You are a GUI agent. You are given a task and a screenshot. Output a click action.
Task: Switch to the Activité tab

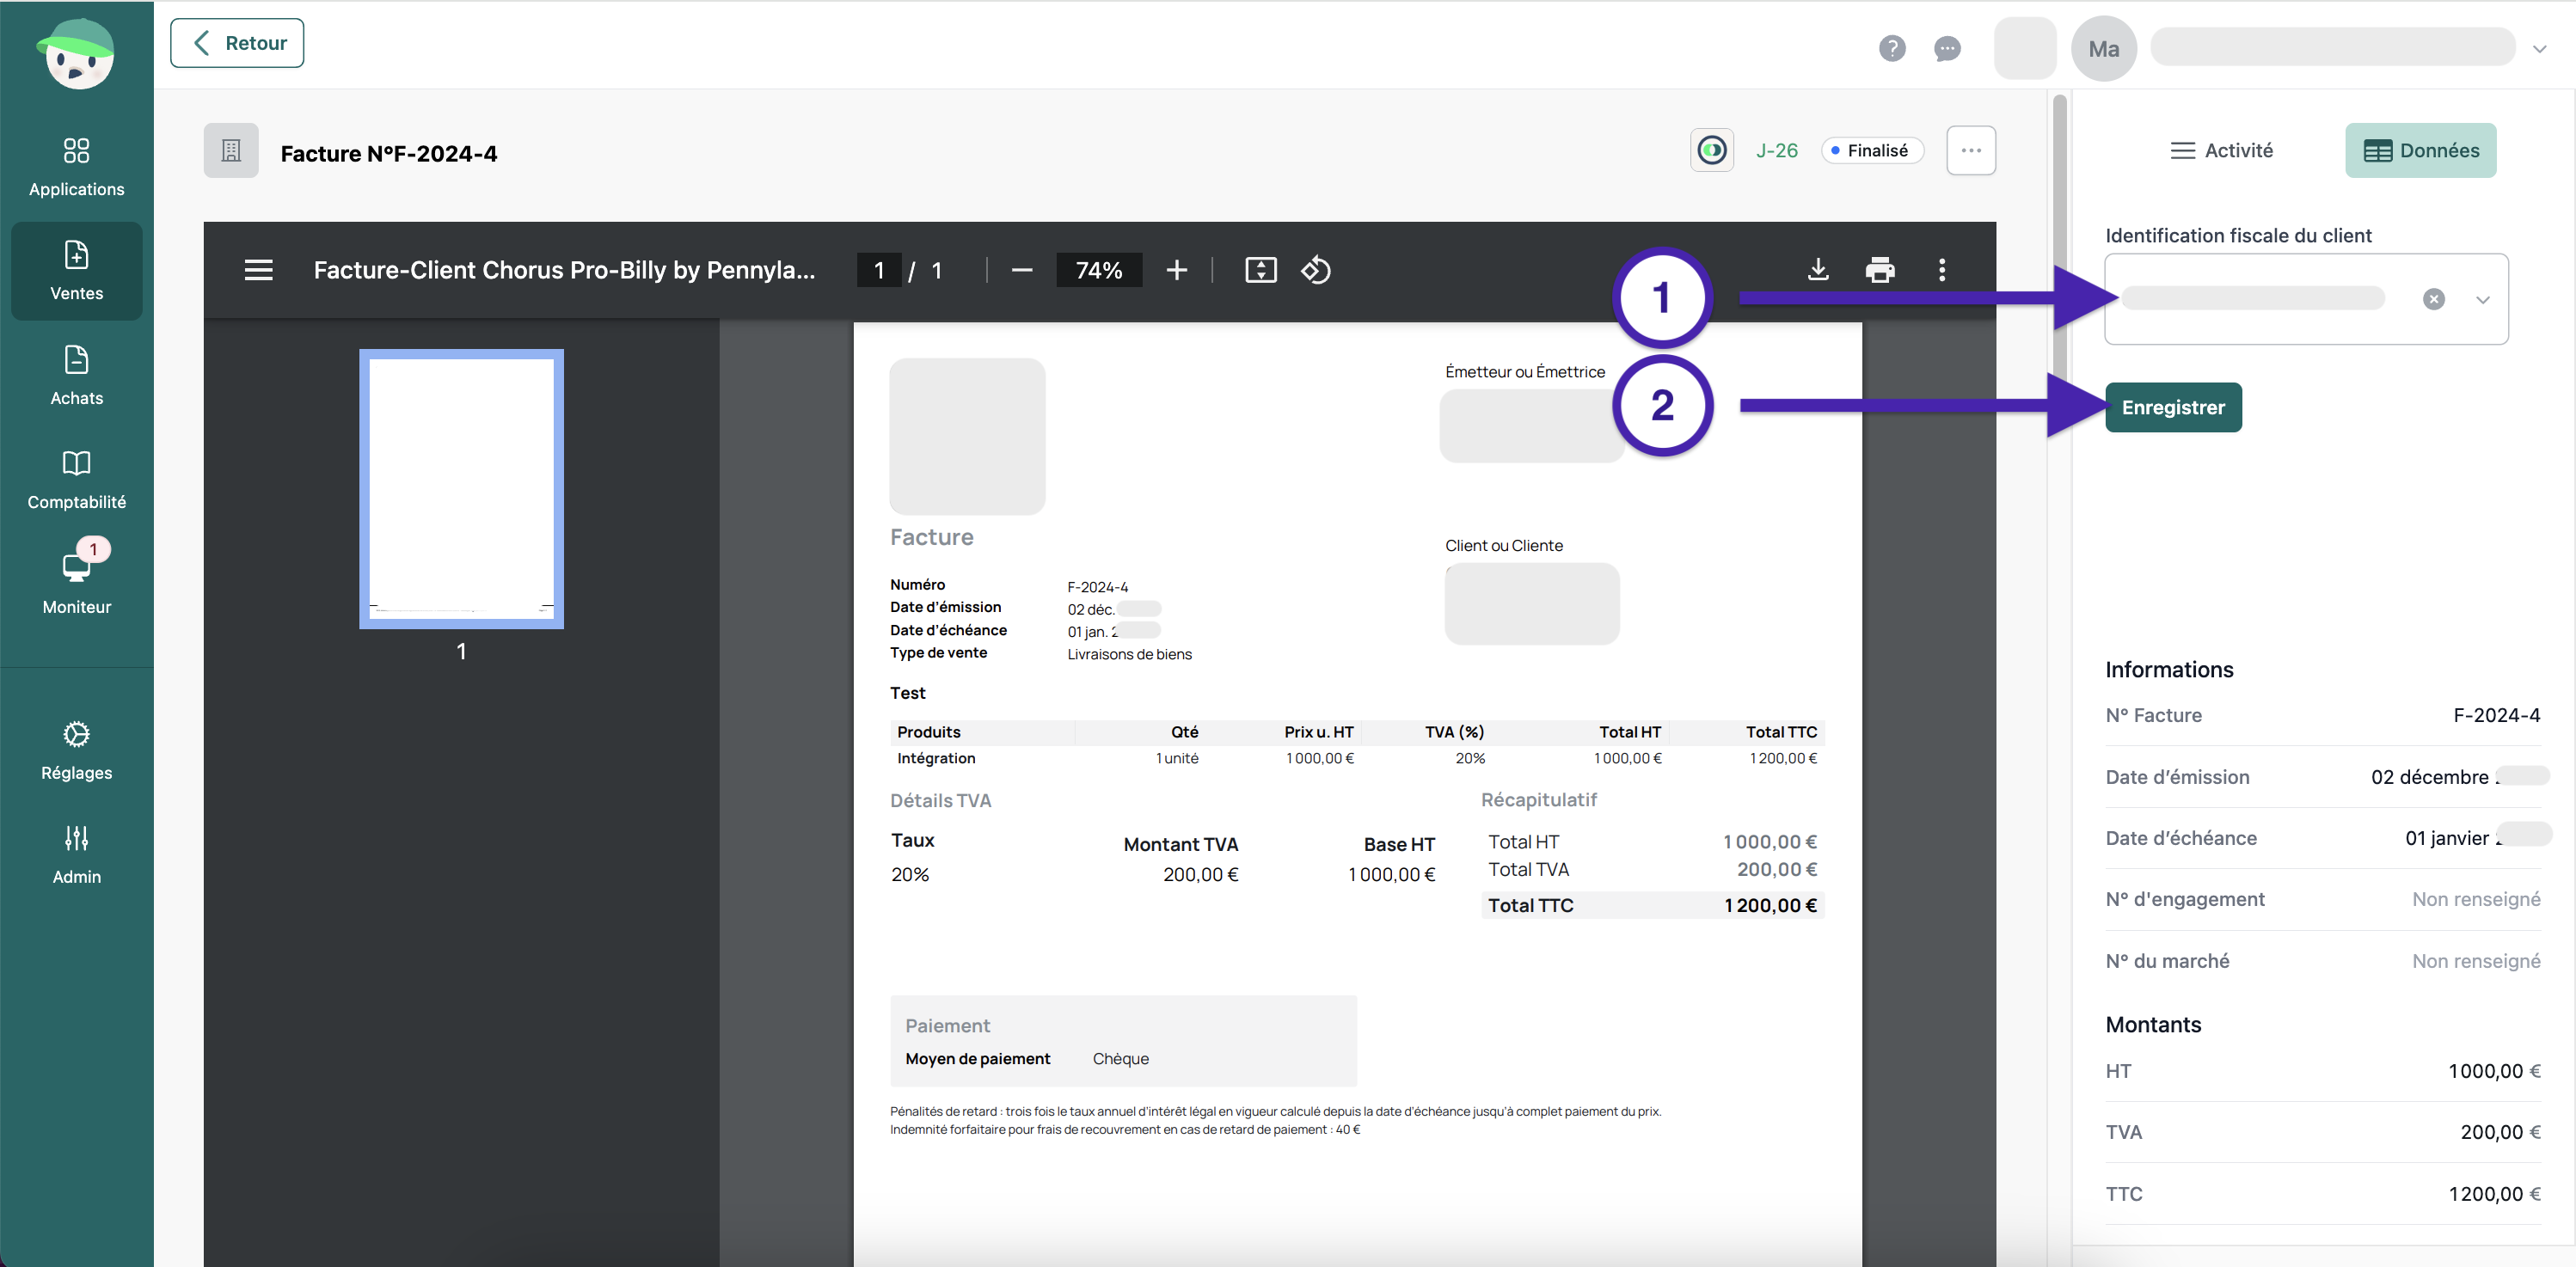pyautogui.click(x=2221, y=150)
